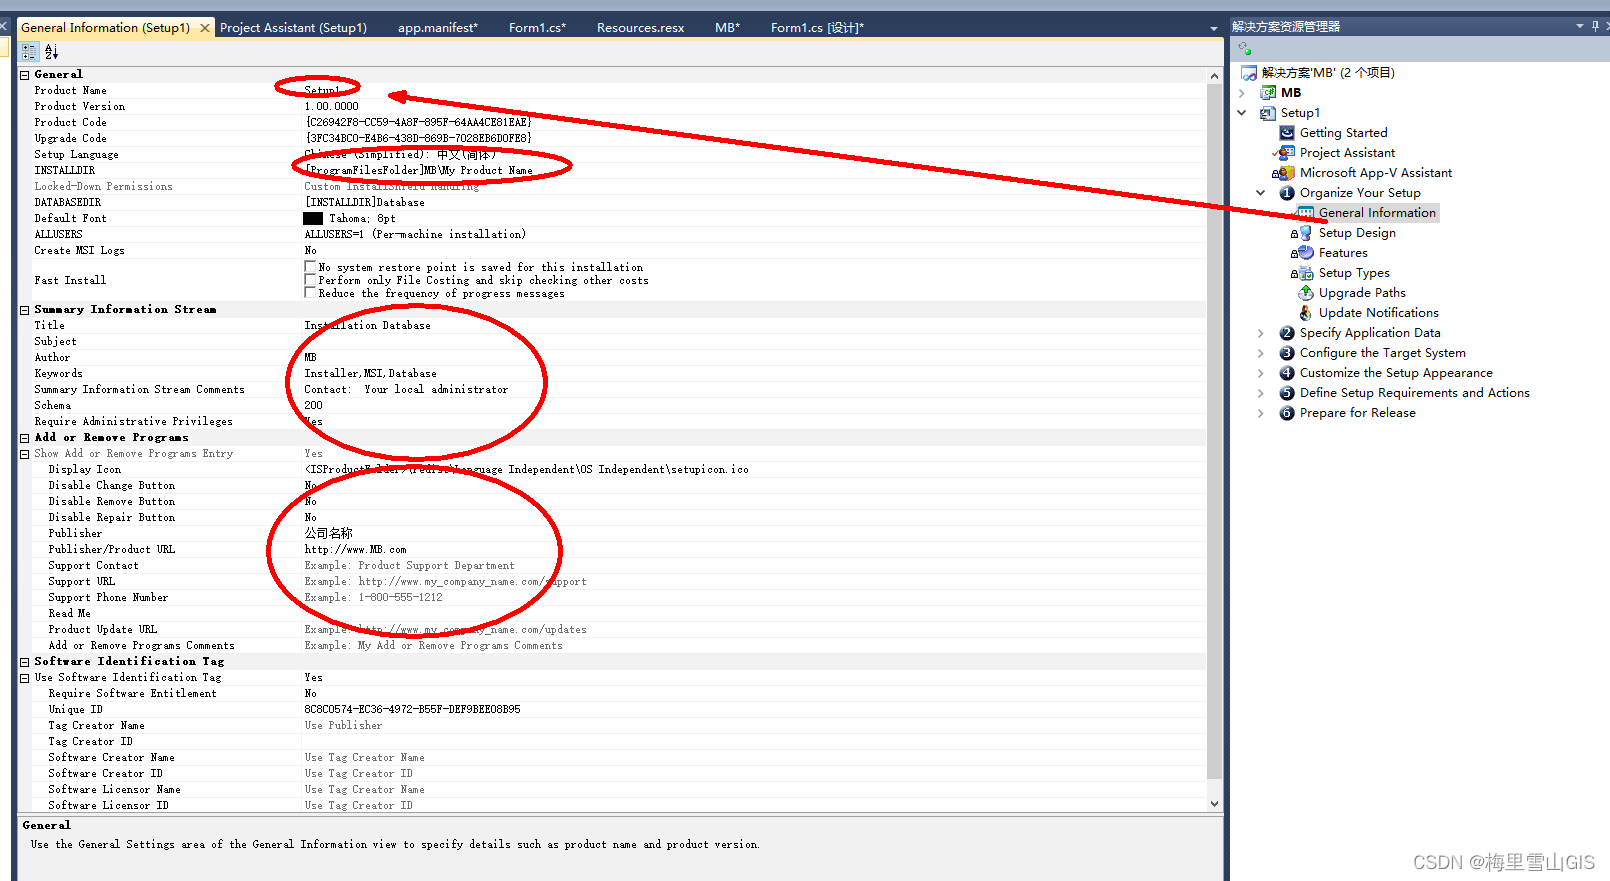Pin the Solution Explorer panel with the pushpin icon
1610x881 pixels.
[1595, 26]
